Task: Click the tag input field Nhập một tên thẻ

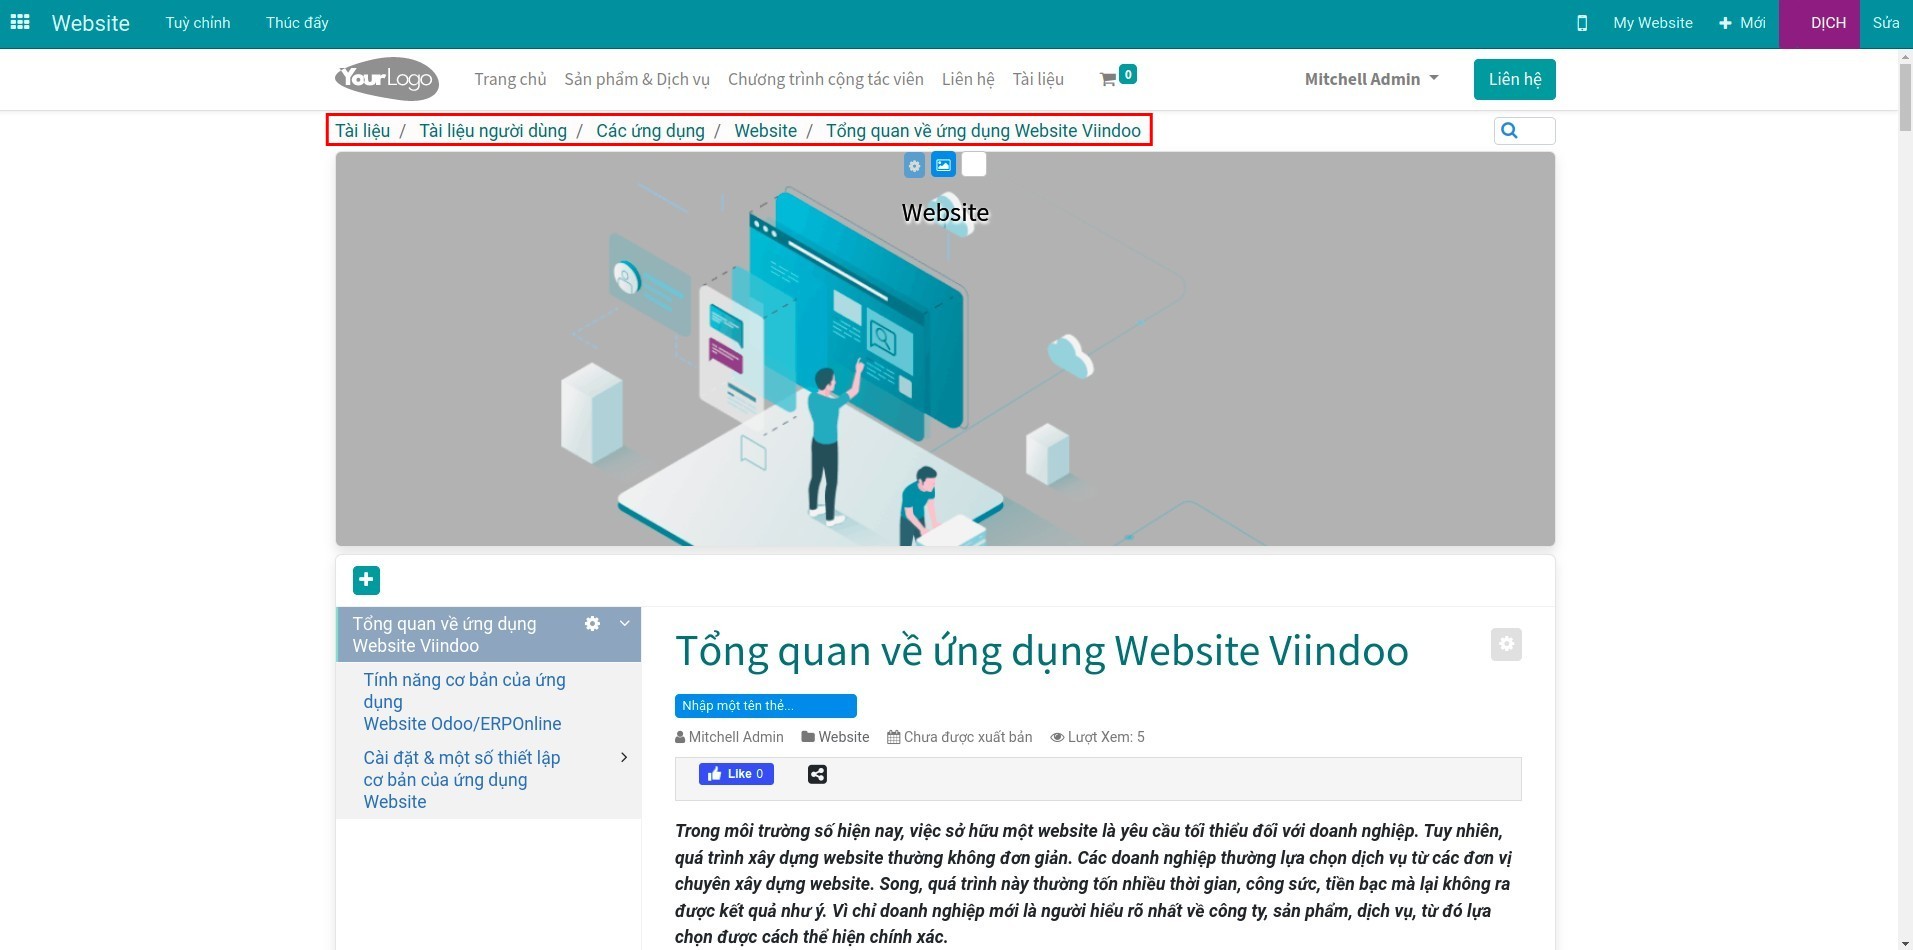Action: click(x=765, y=705)
